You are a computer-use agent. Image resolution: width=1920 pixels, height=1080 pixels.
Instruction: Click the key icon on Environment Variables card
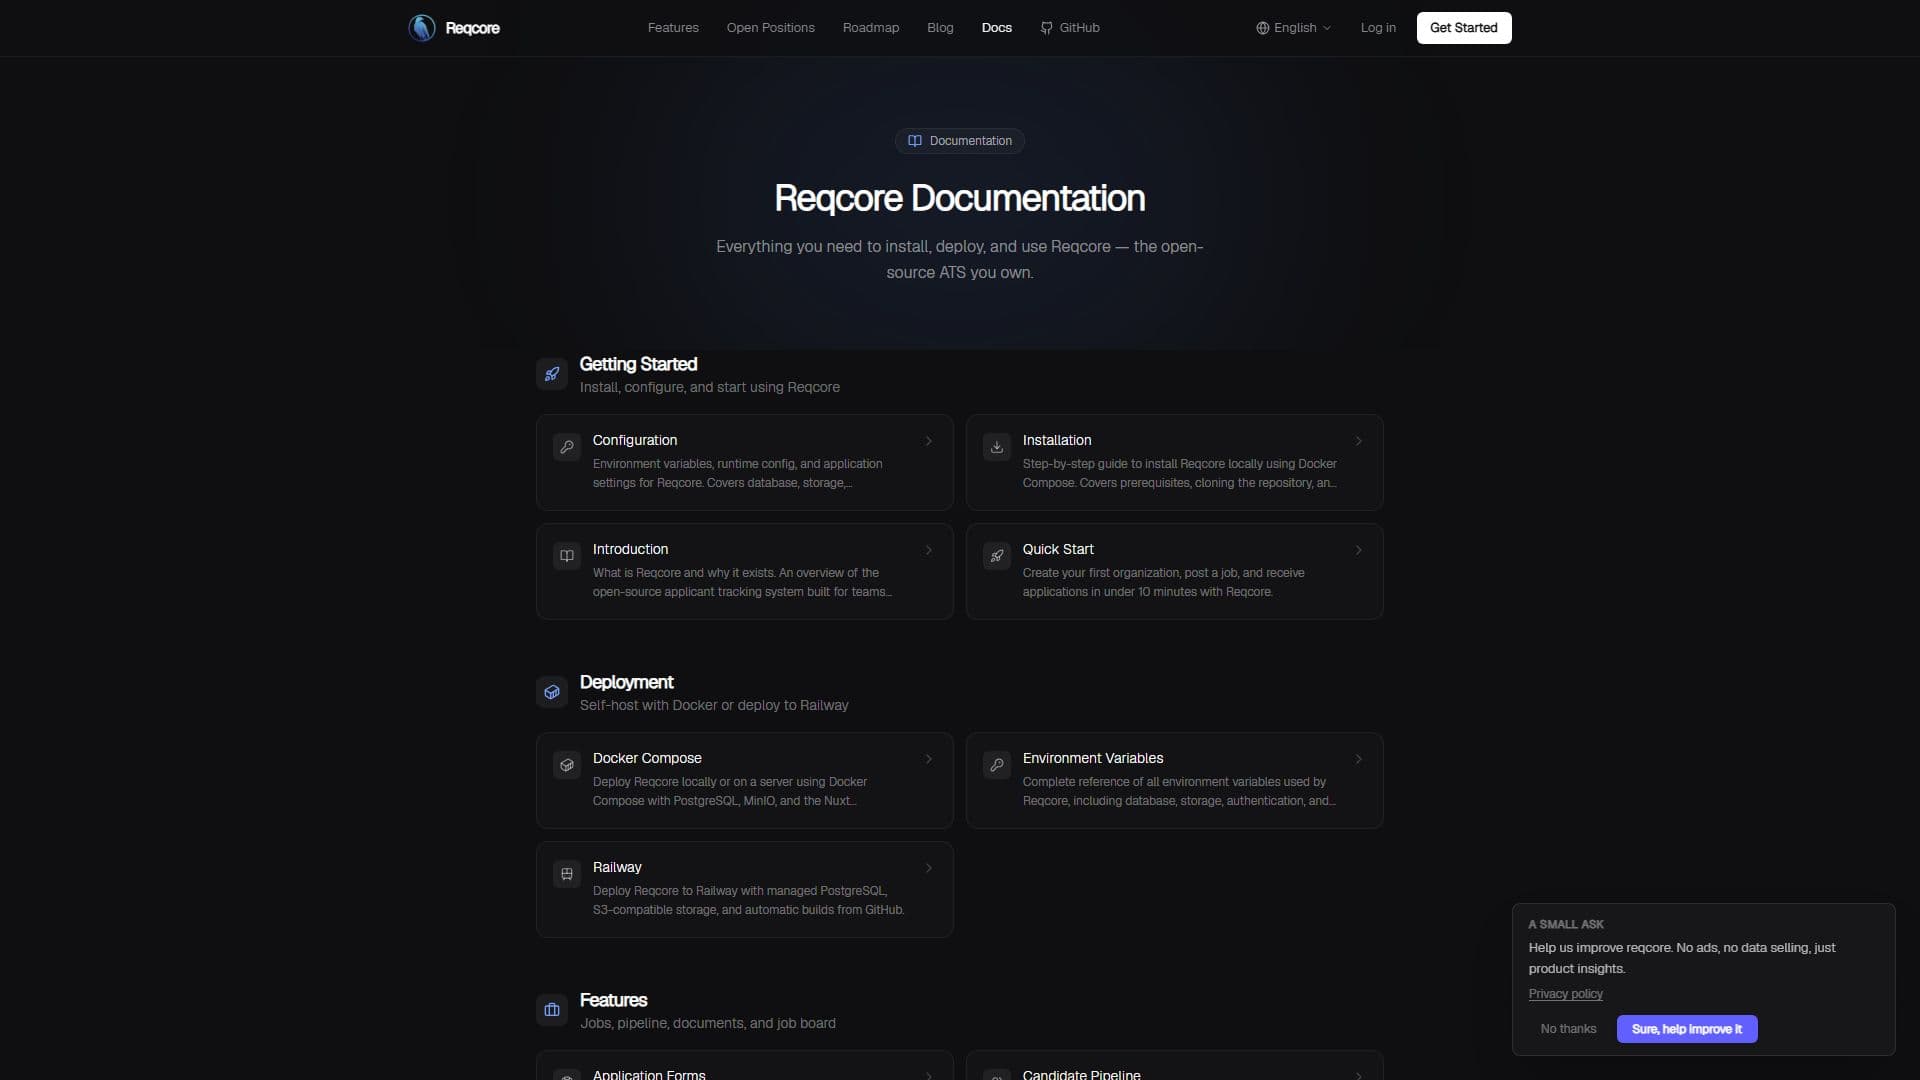point(997,765)
